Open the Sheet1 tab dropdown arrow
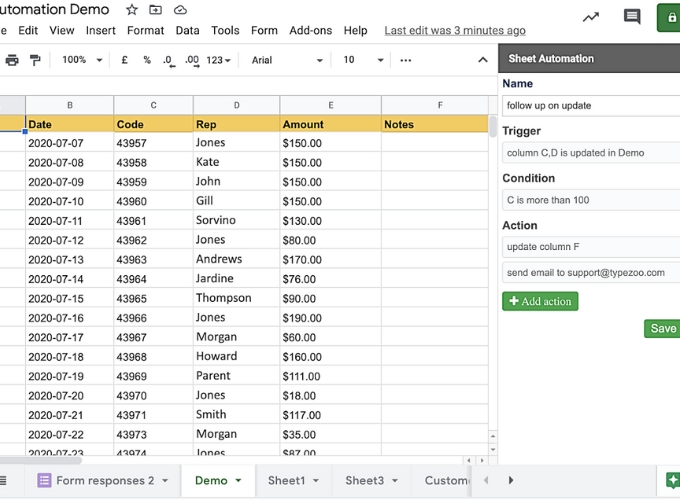 316,480
